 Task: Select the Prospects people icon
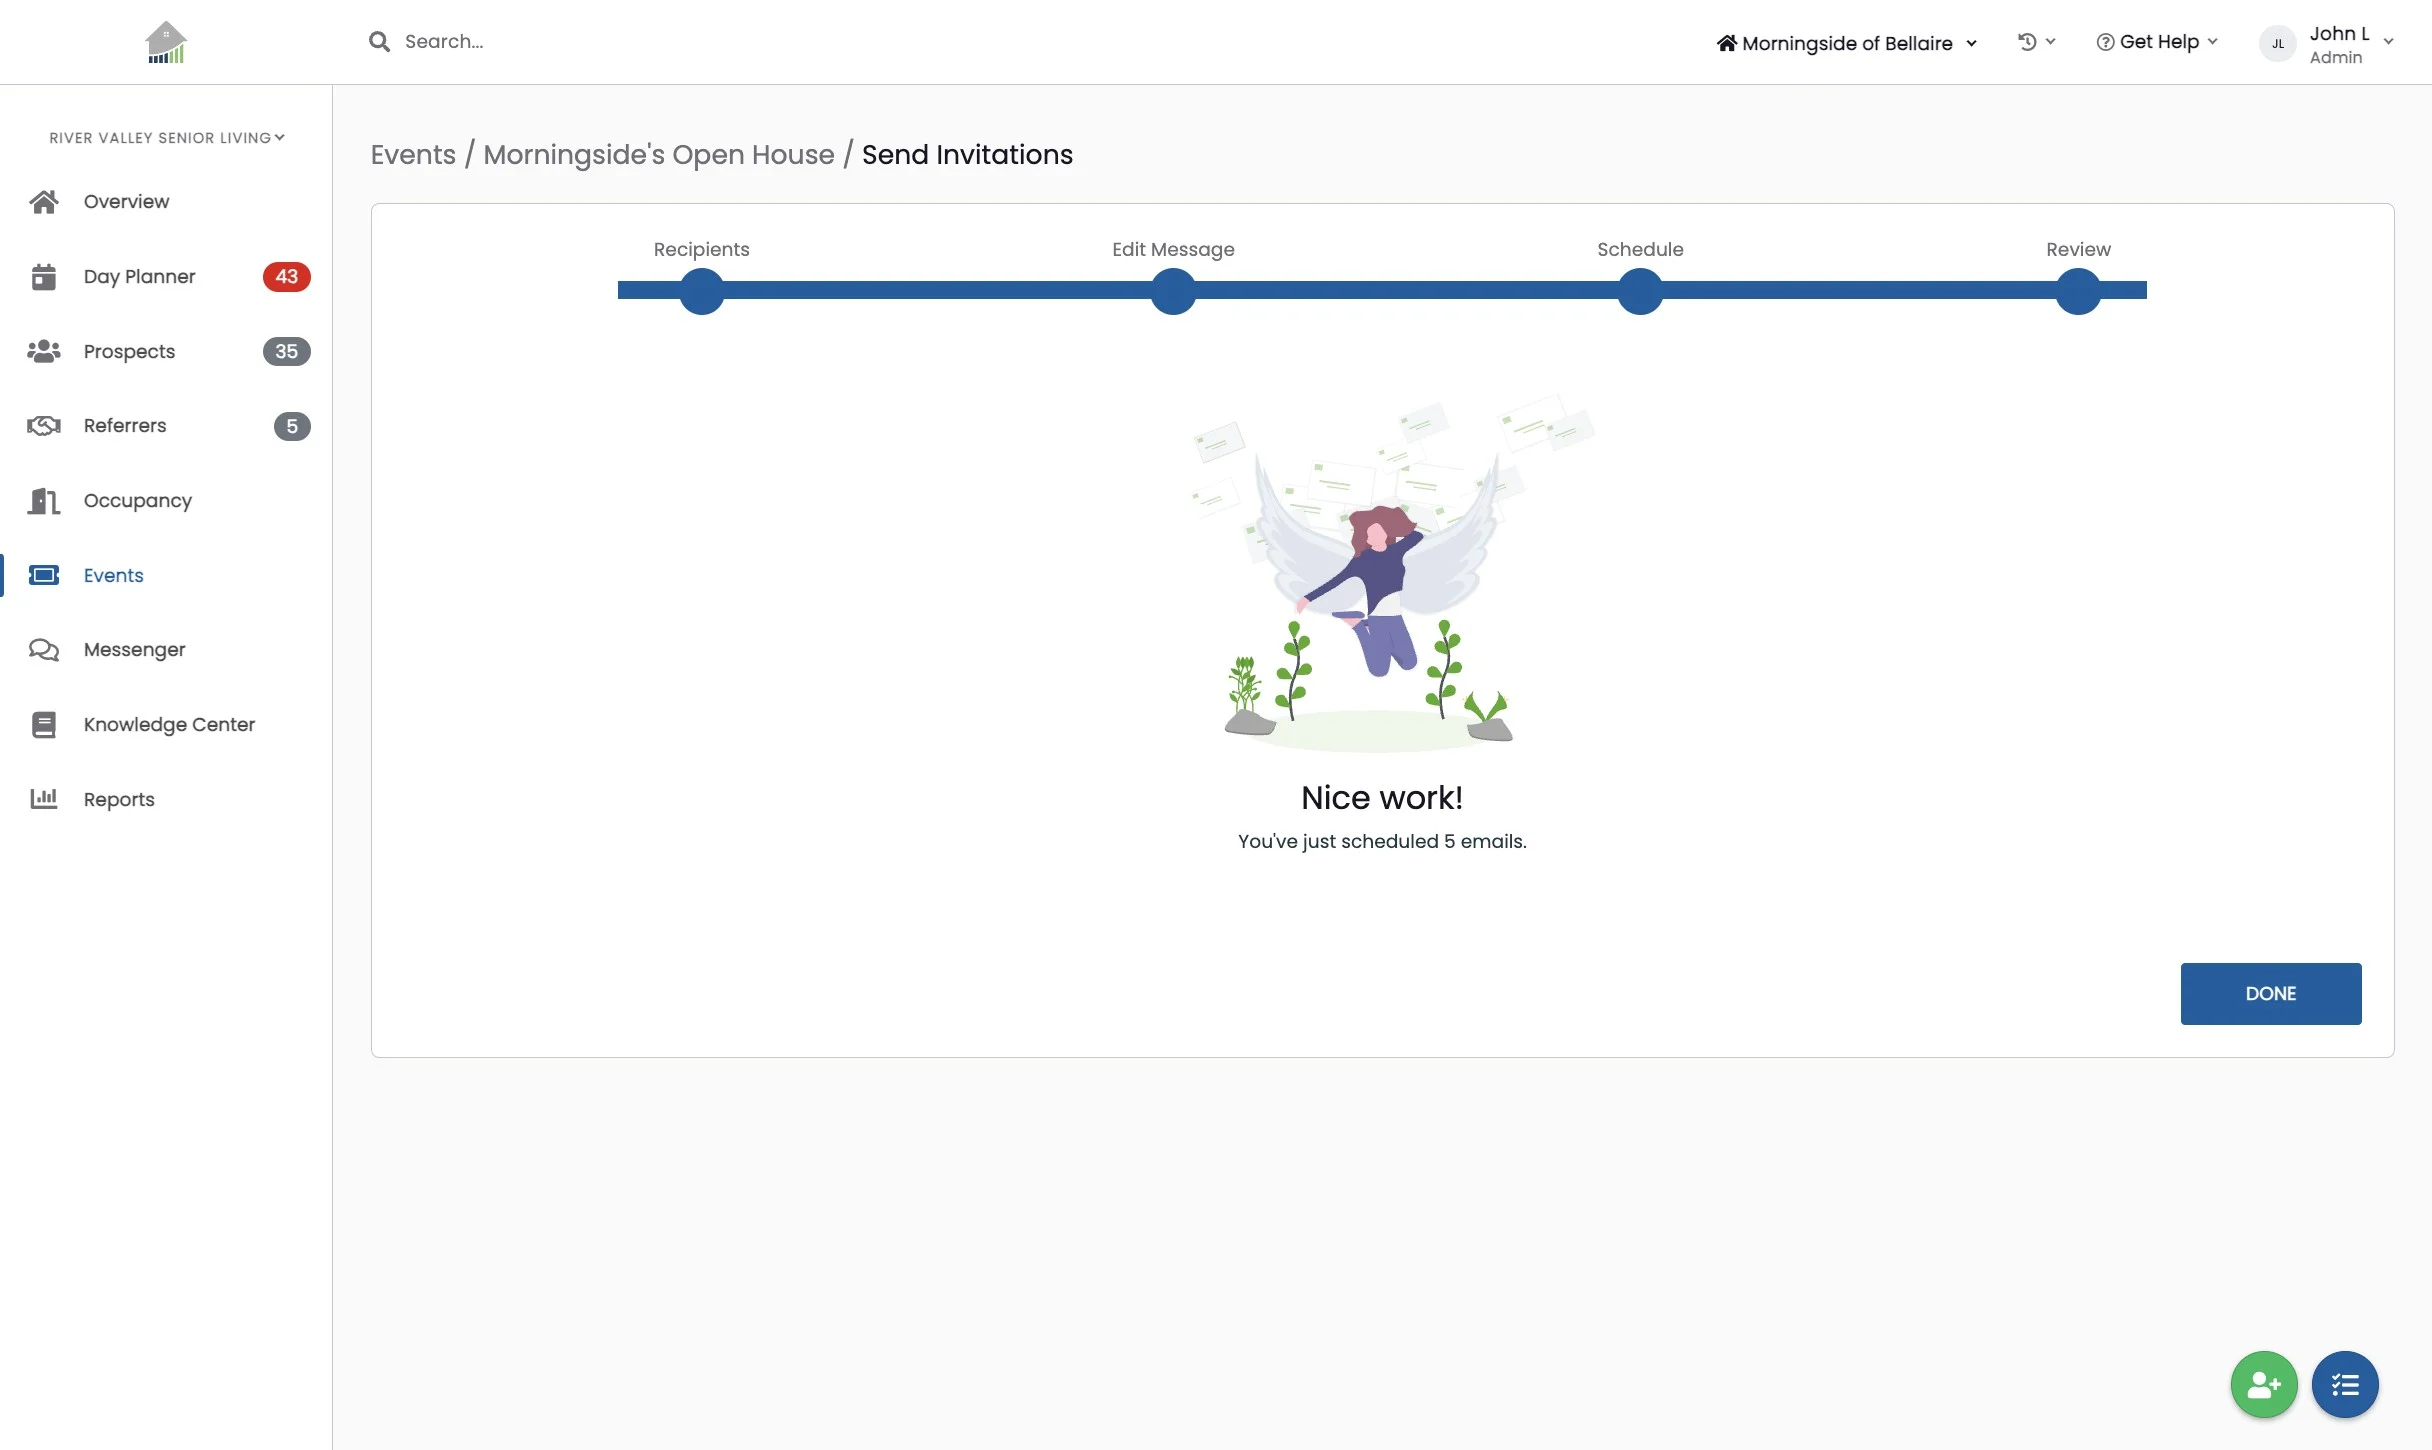point(44,351)
